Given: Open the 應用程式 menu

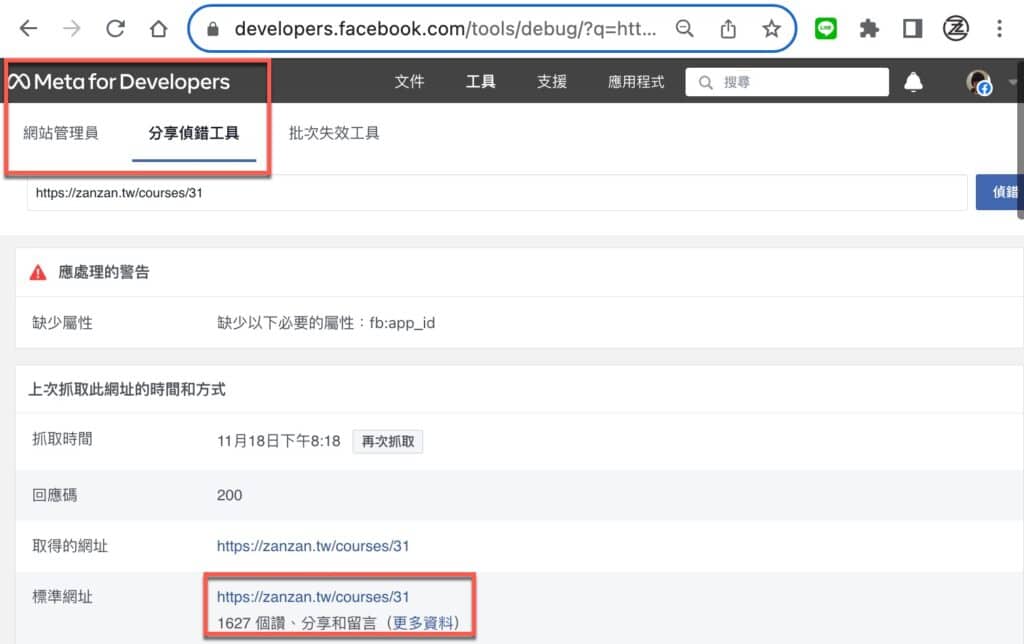Looking at the screenshot, I should [636, 82].
